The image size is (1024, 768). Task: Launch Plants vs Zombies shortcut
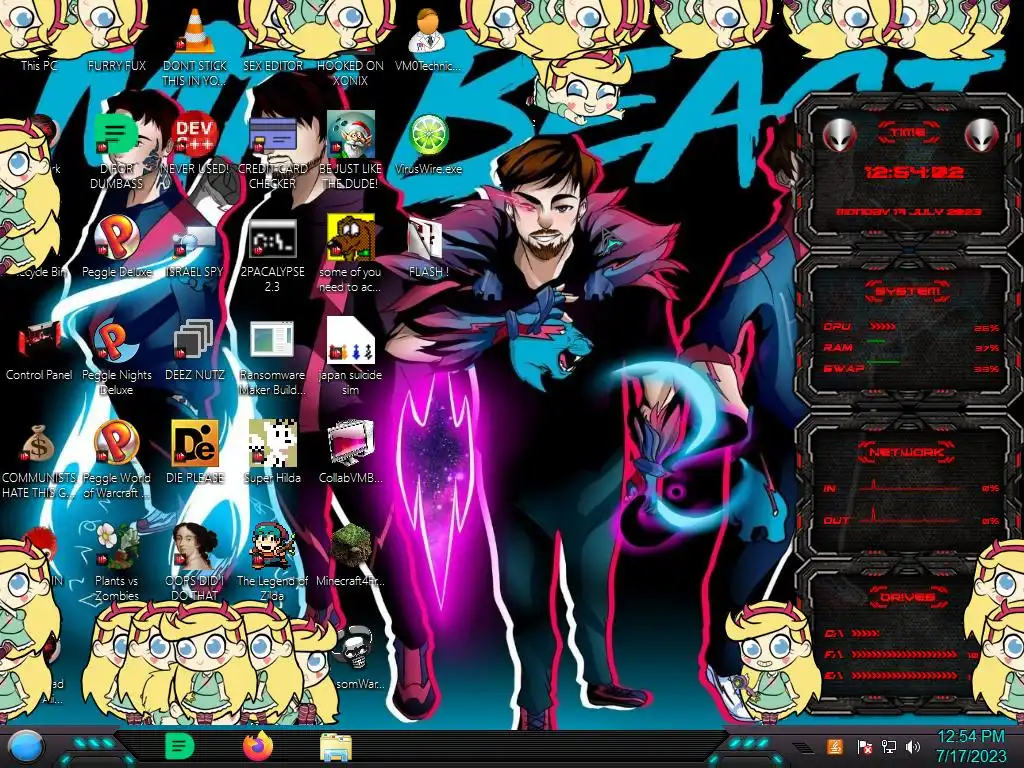[x=116, y=563]
